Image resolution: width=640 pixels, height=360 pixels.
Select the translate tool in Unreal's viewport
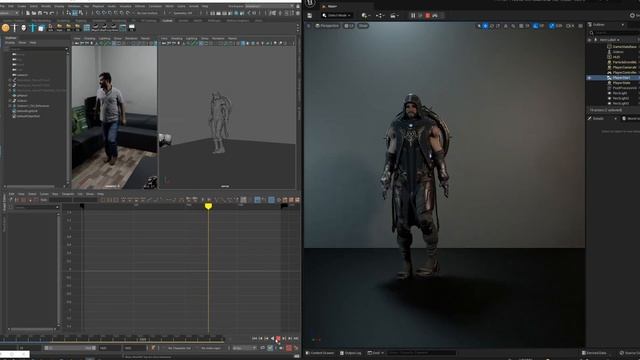(485, 26)
